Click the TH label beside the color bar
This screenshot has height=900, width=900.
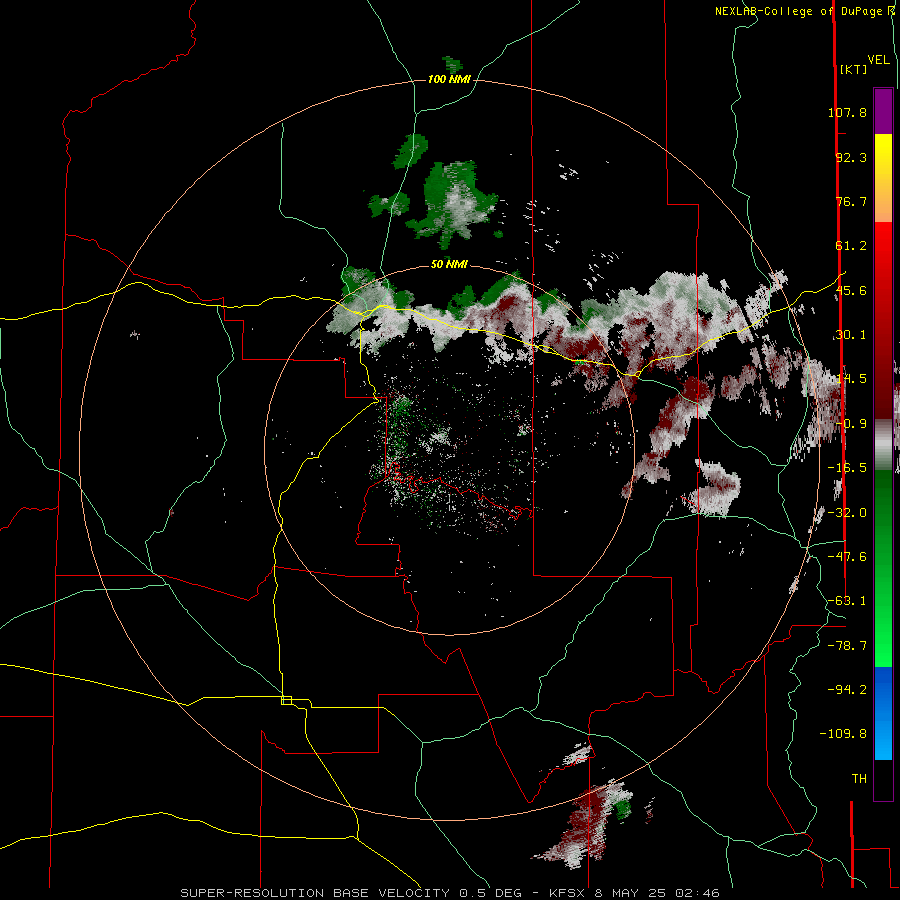(859, 778)
